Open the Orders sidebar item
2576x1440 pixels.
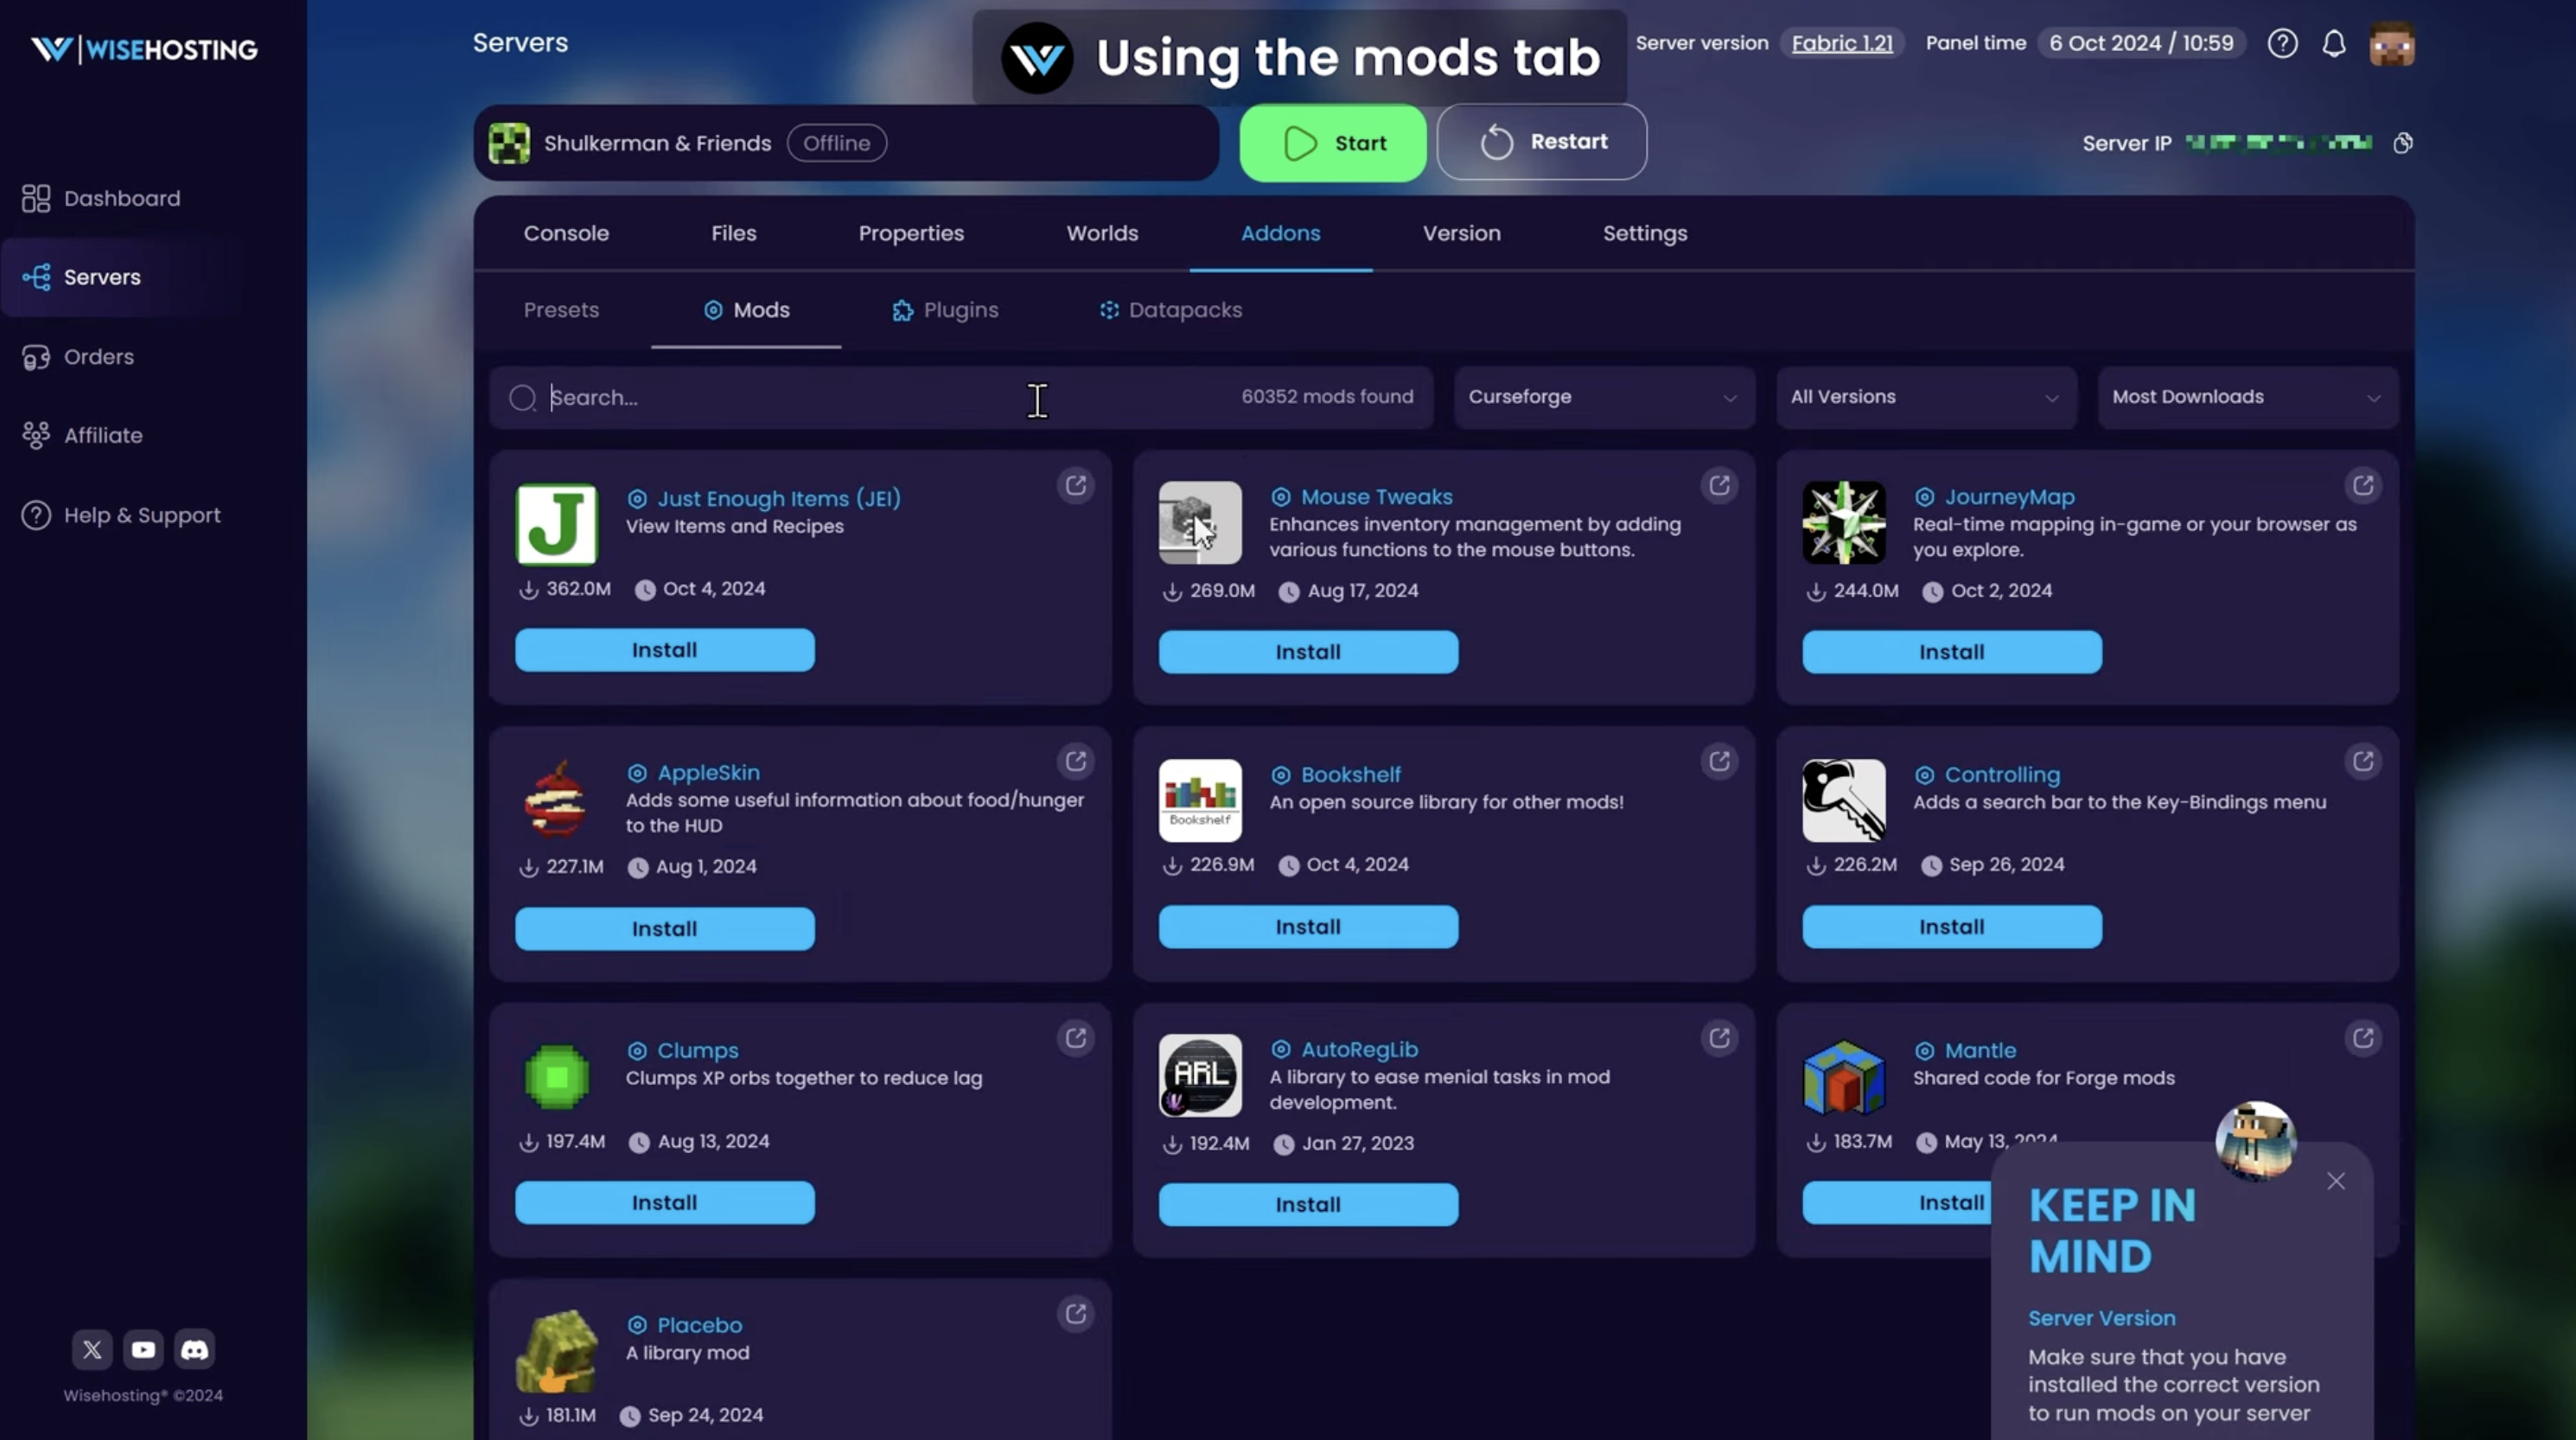(78, 357)
